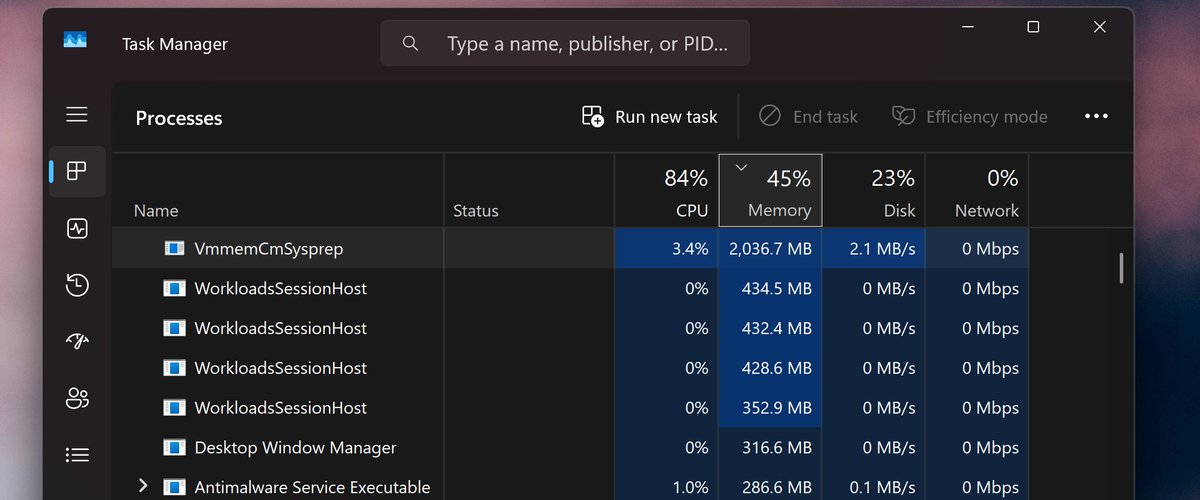Click the 434.5 MB memory cell
This screenshot has width=1200, height=500.
770,288
